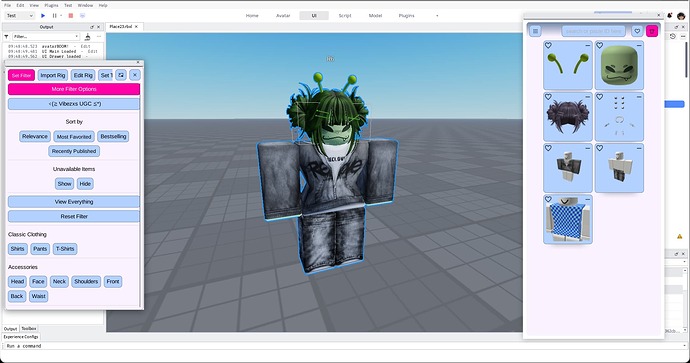Open the Output panel more options
The height and width of the screenshot is (363, 690).
pos(99,37)
